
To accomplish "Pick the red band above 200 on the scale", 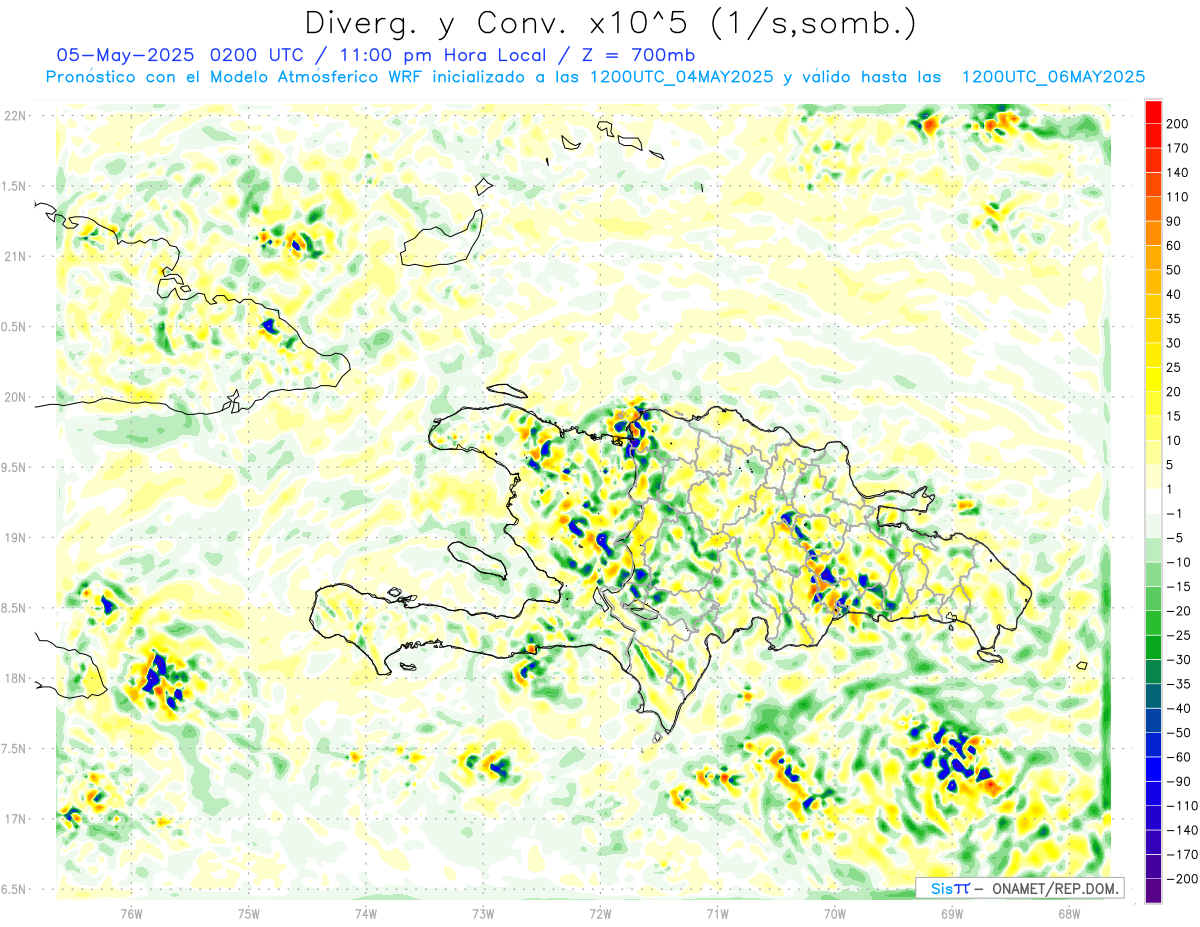I will (1153, 111).
